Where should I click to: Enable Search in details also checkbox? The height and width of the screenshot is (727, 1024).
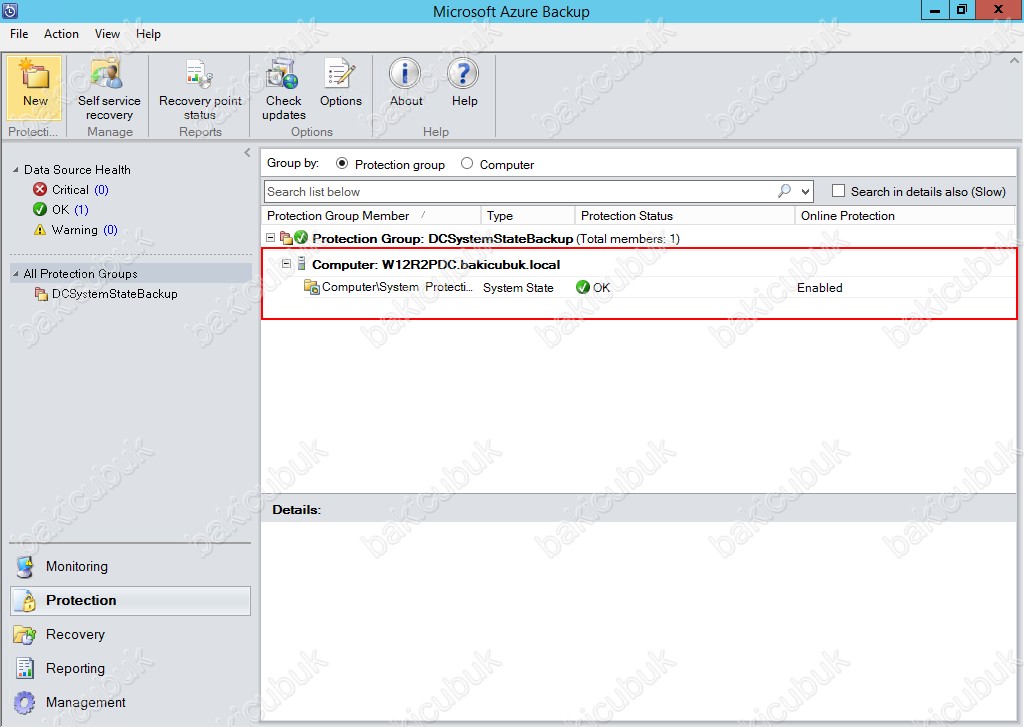click(839, 191)
